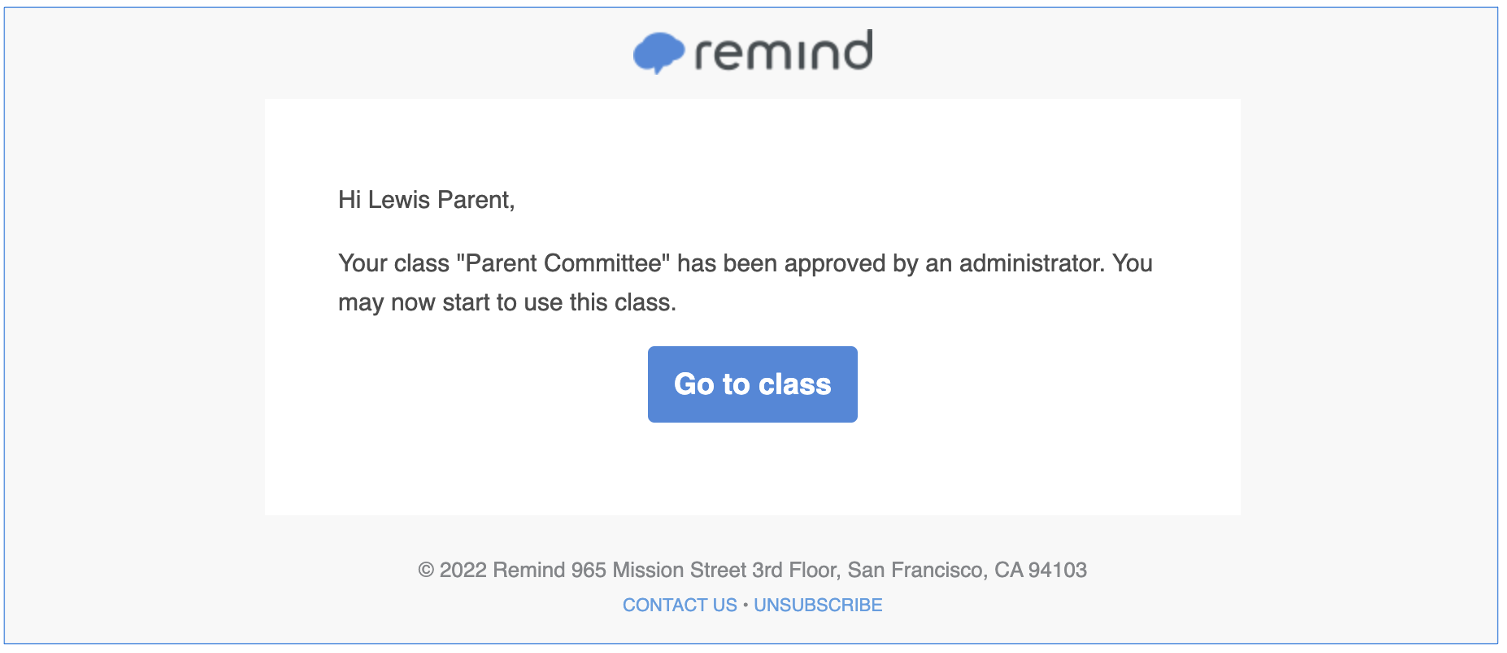Viewport: 1507px width, 653px height.
Task: Click the "remind" wordmark in the header
Action: (x=783, y=52)
